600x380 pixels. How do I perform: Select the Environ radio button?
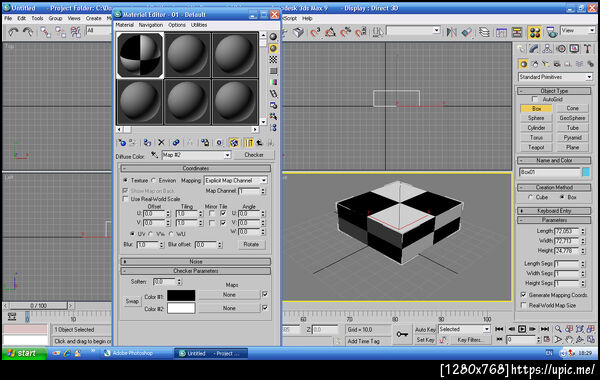click(x=153, y=180)
